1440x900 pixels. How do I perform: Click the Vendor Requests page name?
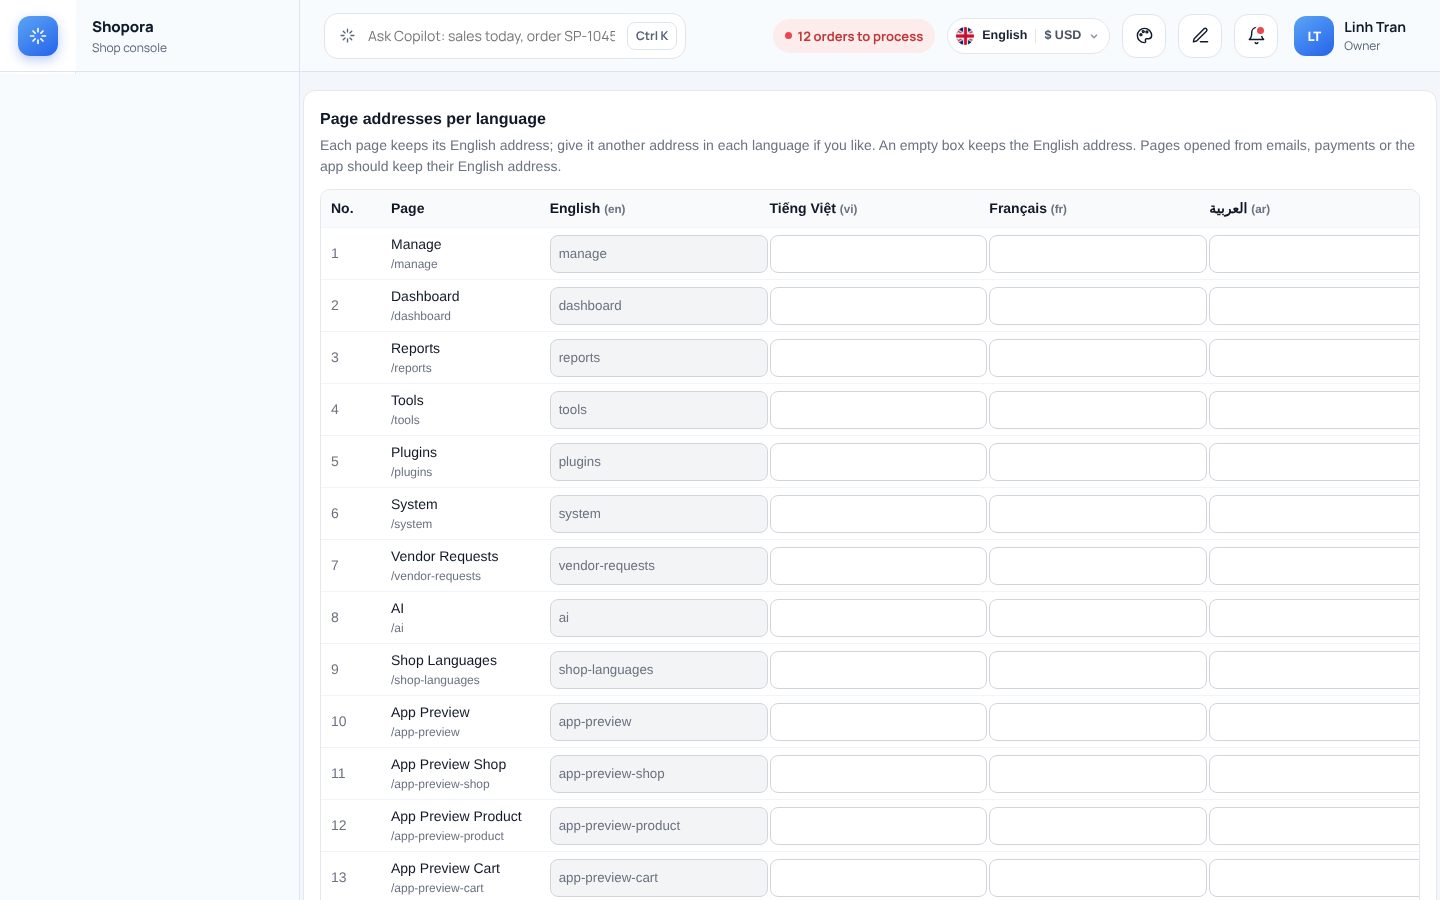[x=444, y=556]
